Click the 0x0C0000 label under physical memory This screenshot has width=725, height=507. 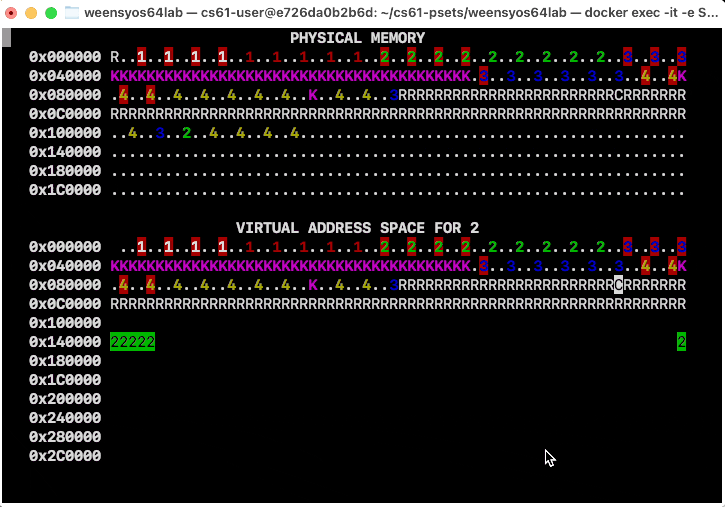[65, 114]
